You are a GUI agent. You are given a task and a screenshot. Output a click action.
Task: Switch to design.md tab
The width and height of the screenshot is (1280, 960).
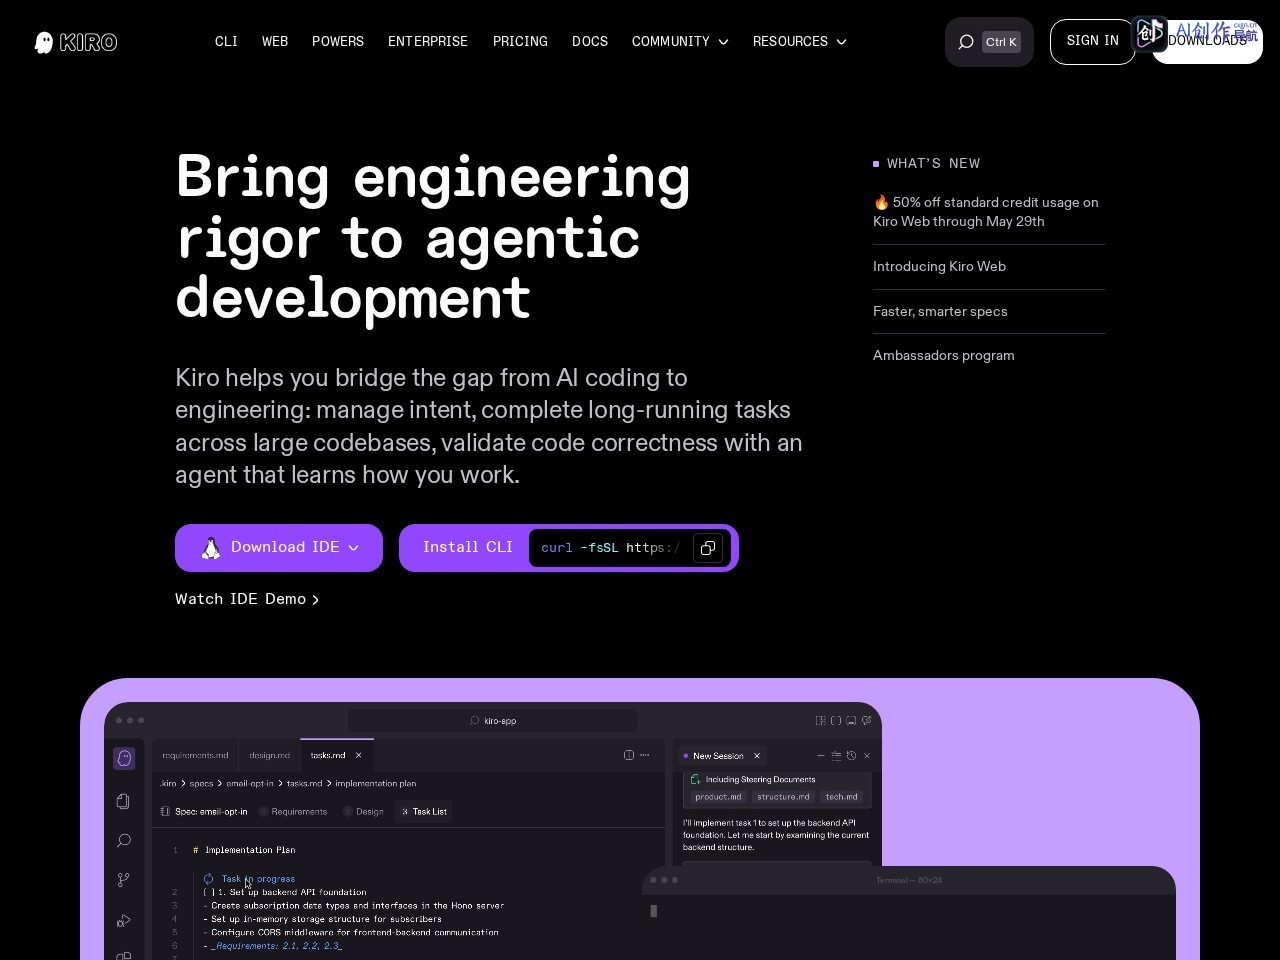269,755
